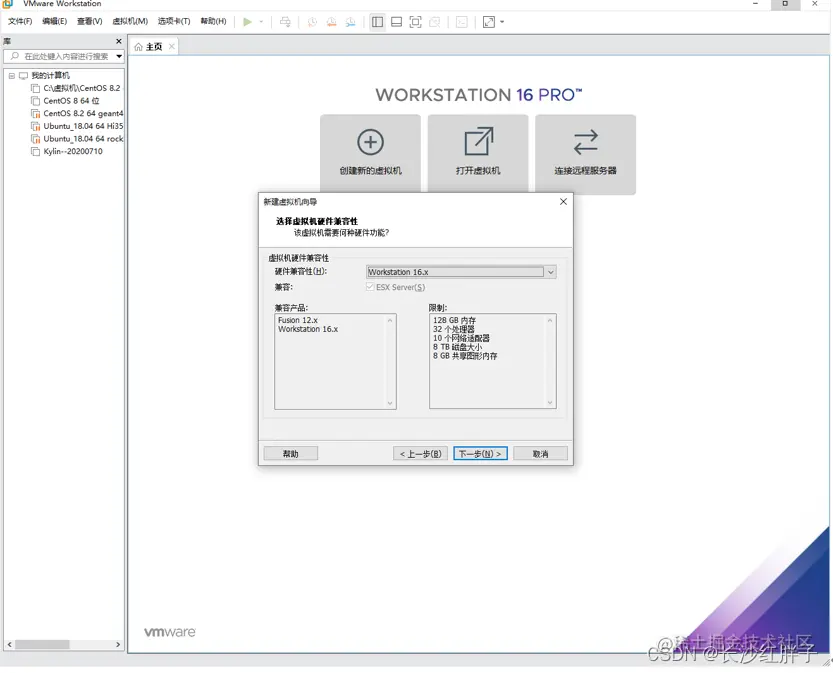Click the home icon on 主页 tab

point(139,47)
